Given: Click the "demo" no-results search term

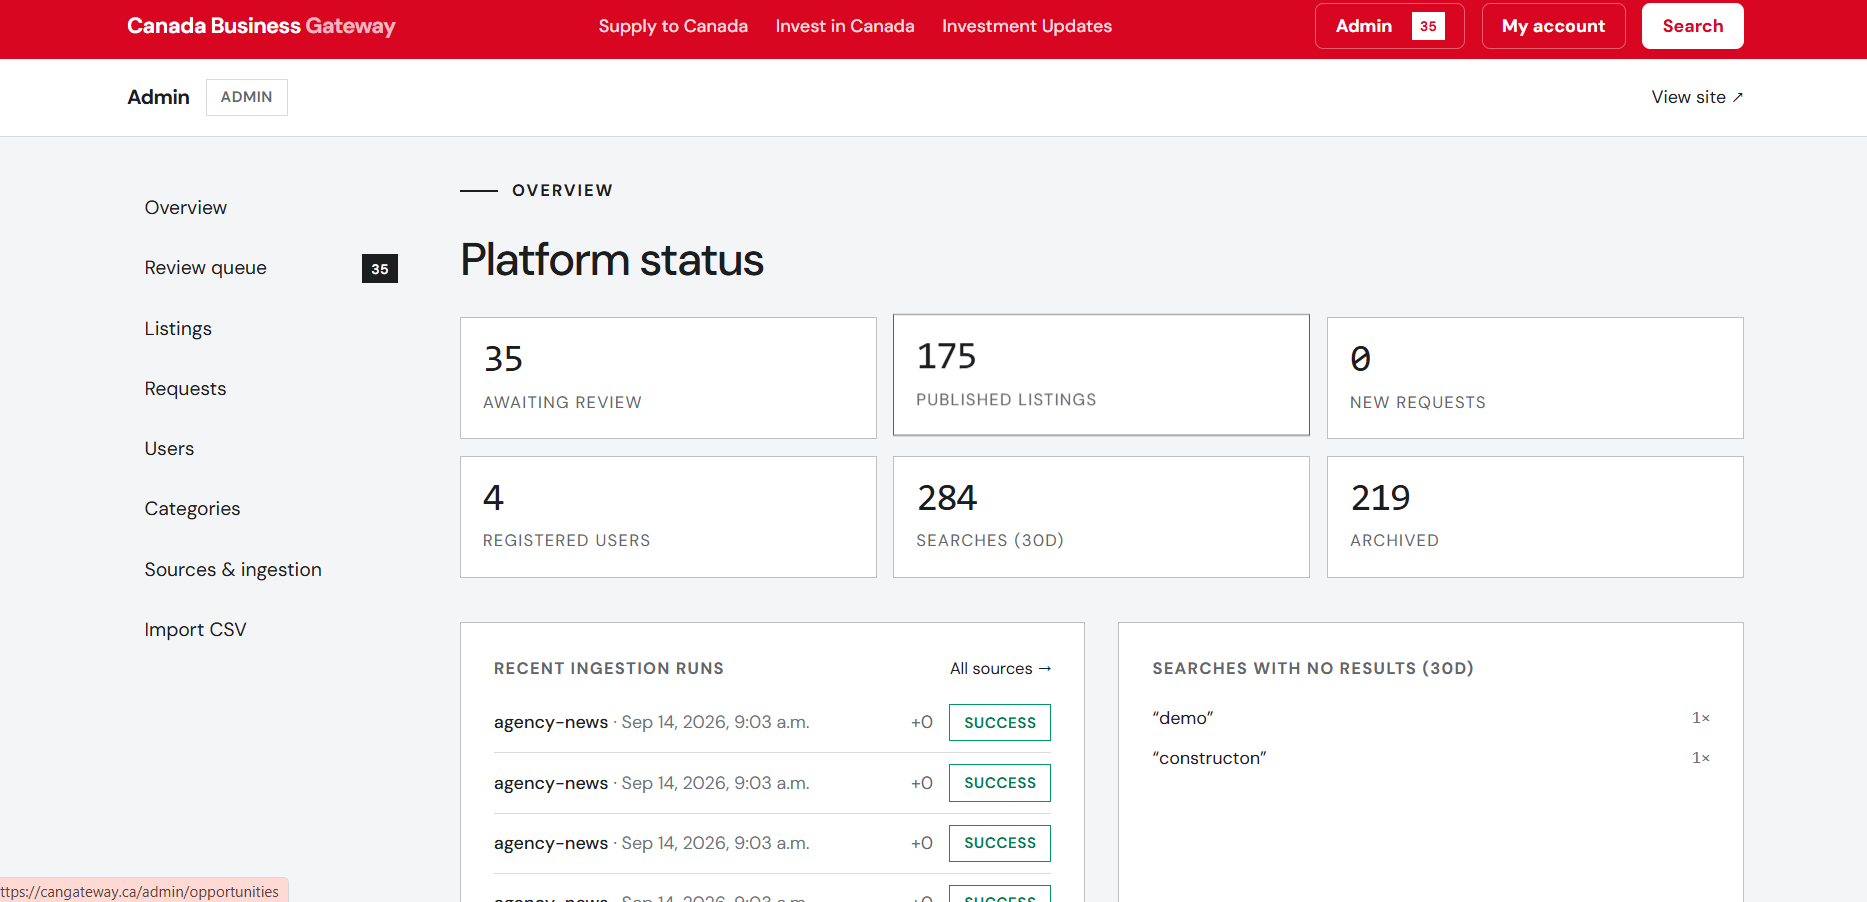Looking at the screenshot, I should (1183, 718).
